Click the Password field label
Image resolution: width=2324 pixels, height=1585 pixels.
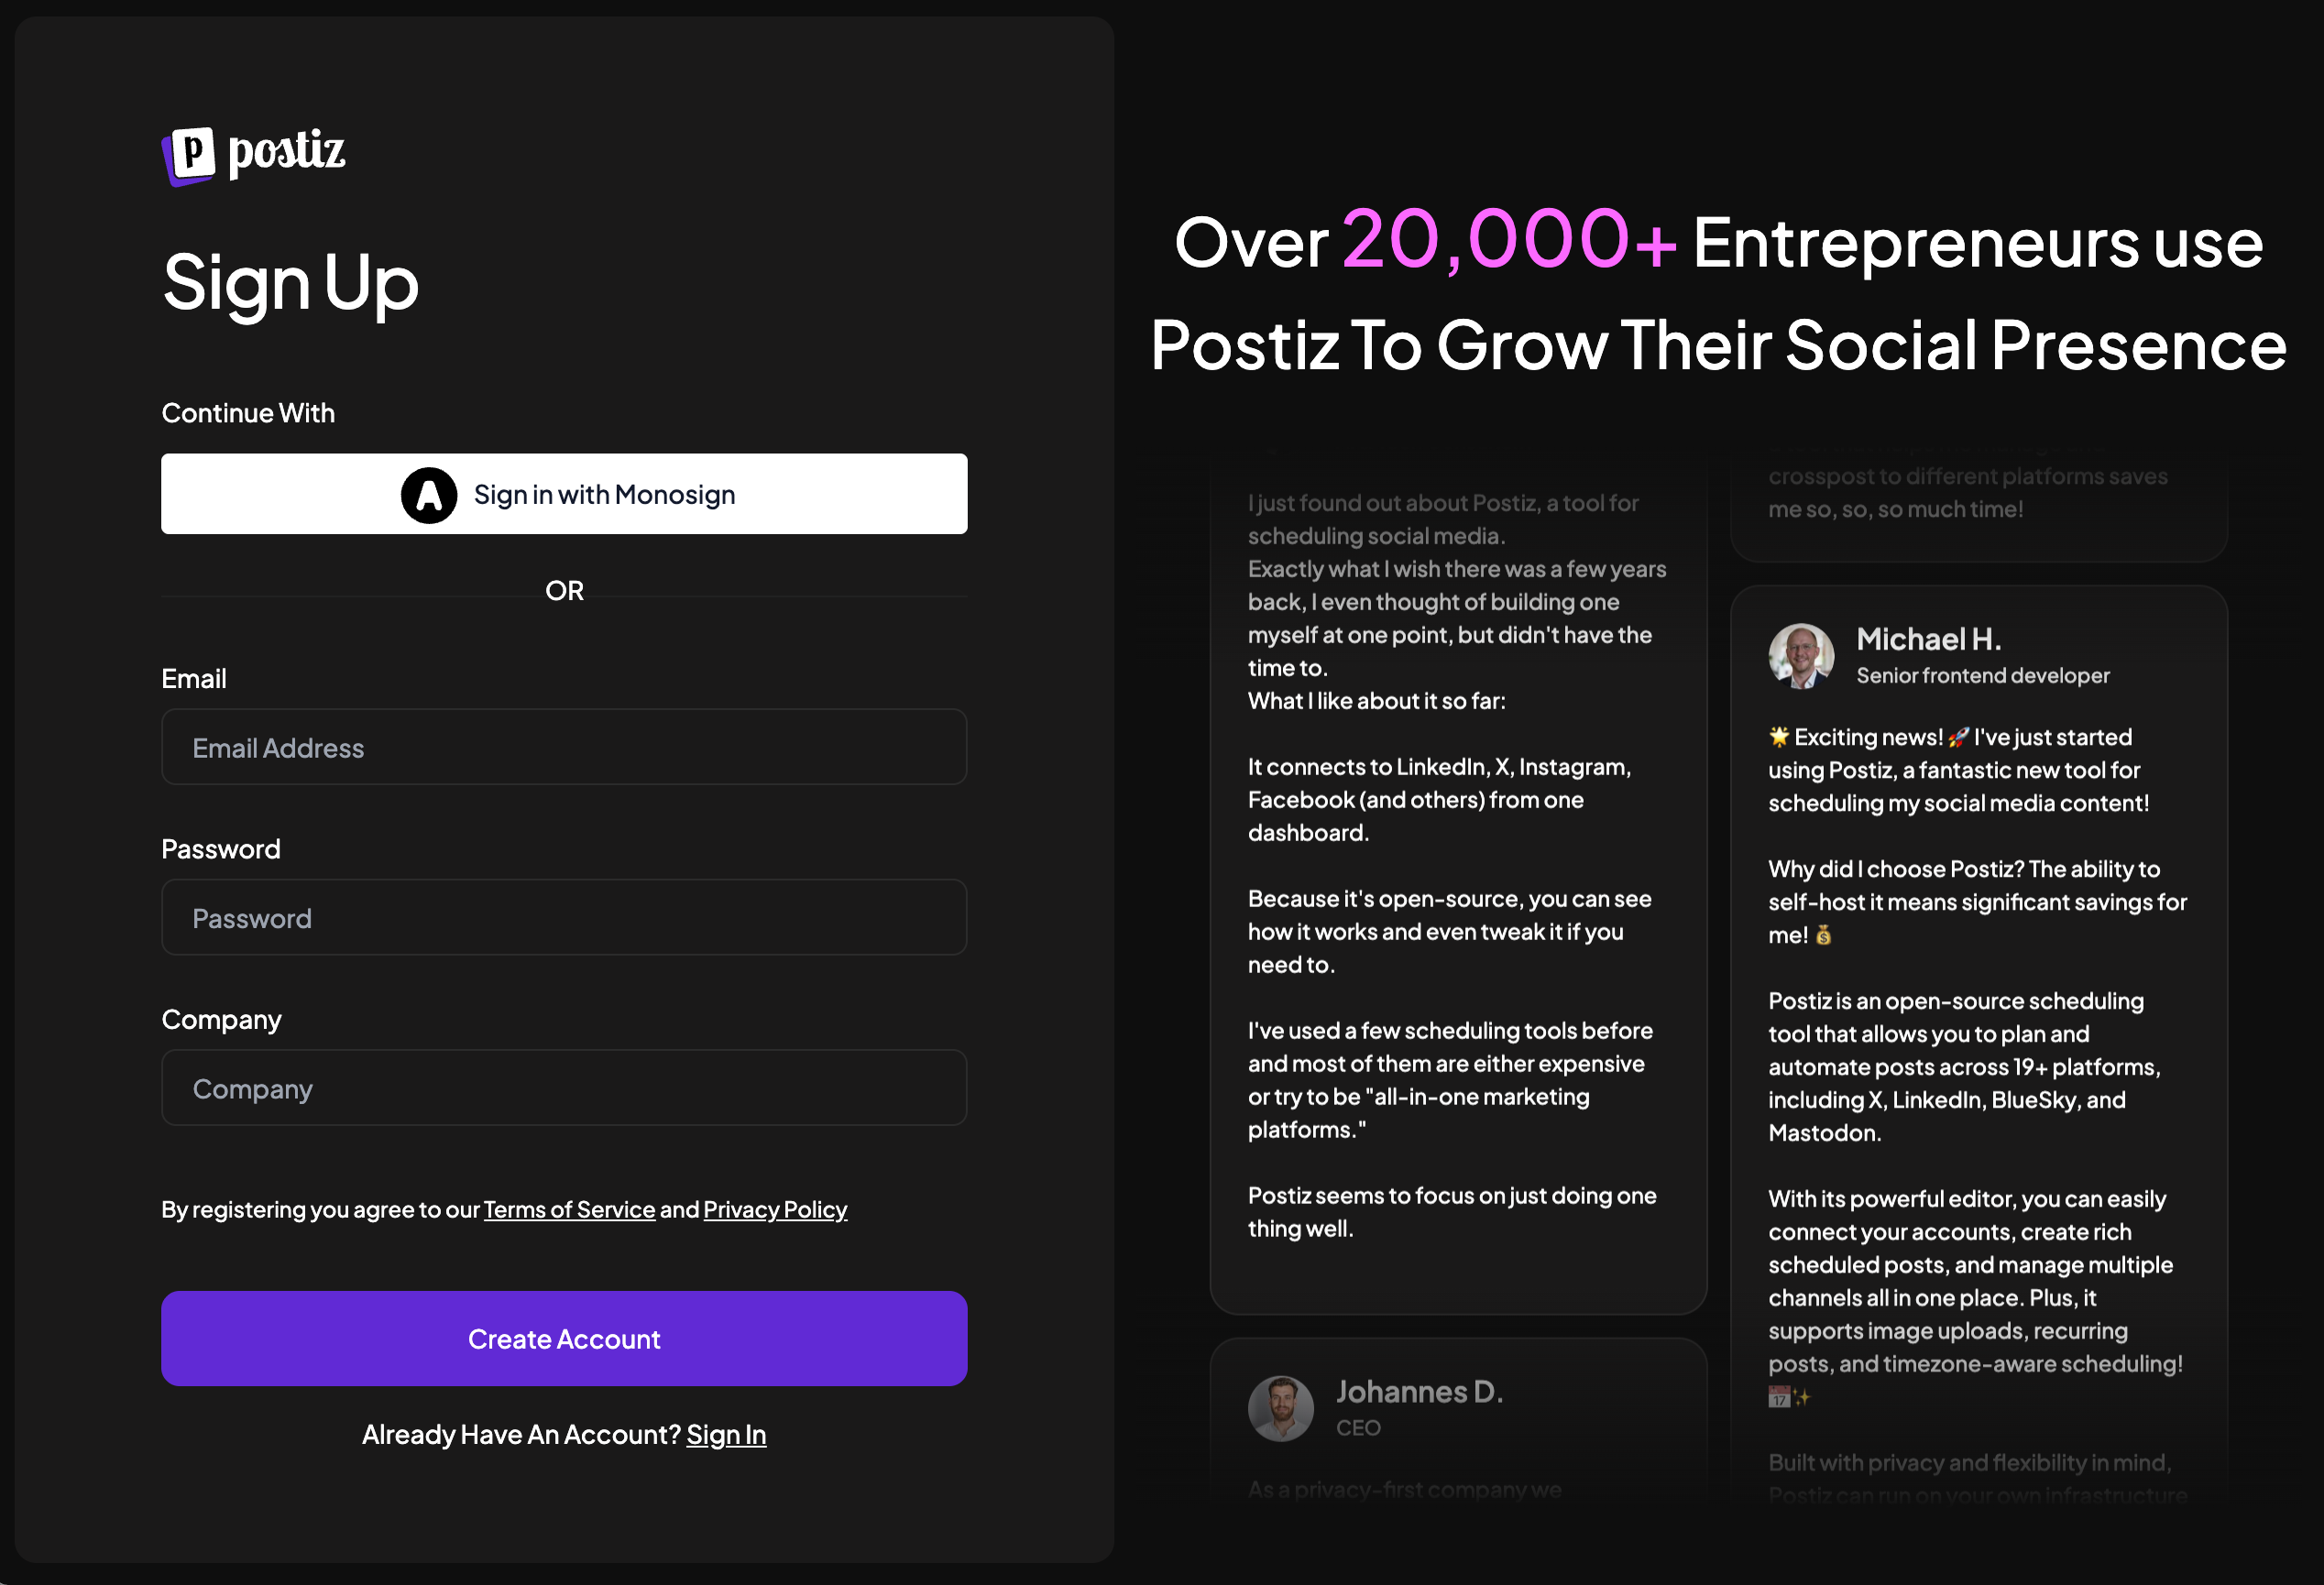[x=221, y=849]
